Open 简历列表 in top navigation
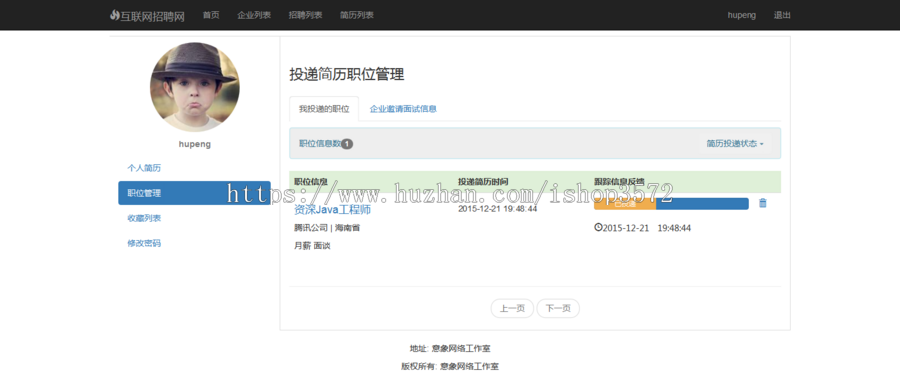900x383 pixels. [x=356, y=15]
